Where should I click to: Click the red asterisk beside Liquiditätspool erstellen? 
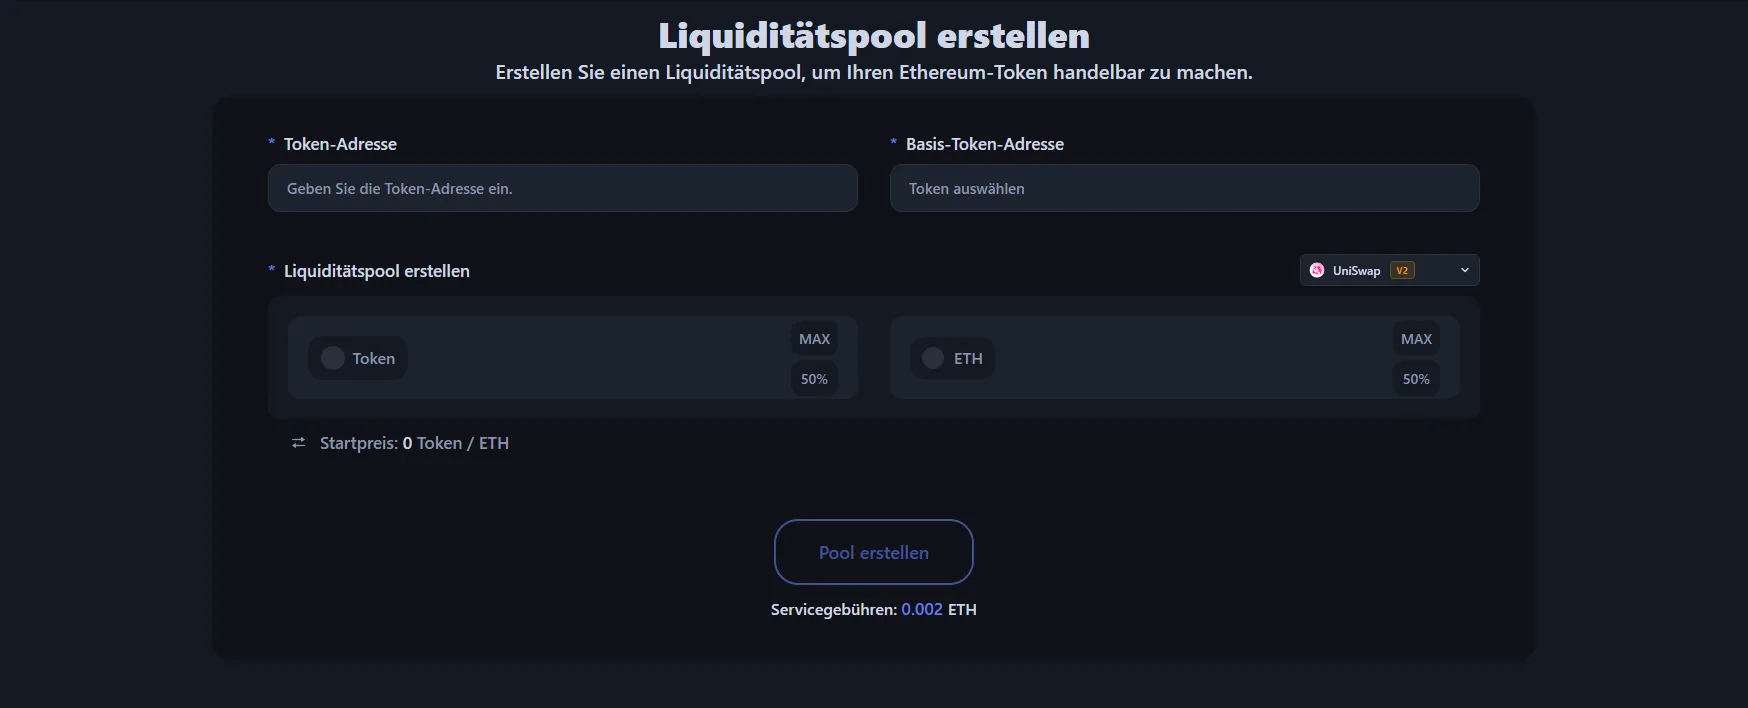coord(270,270)
